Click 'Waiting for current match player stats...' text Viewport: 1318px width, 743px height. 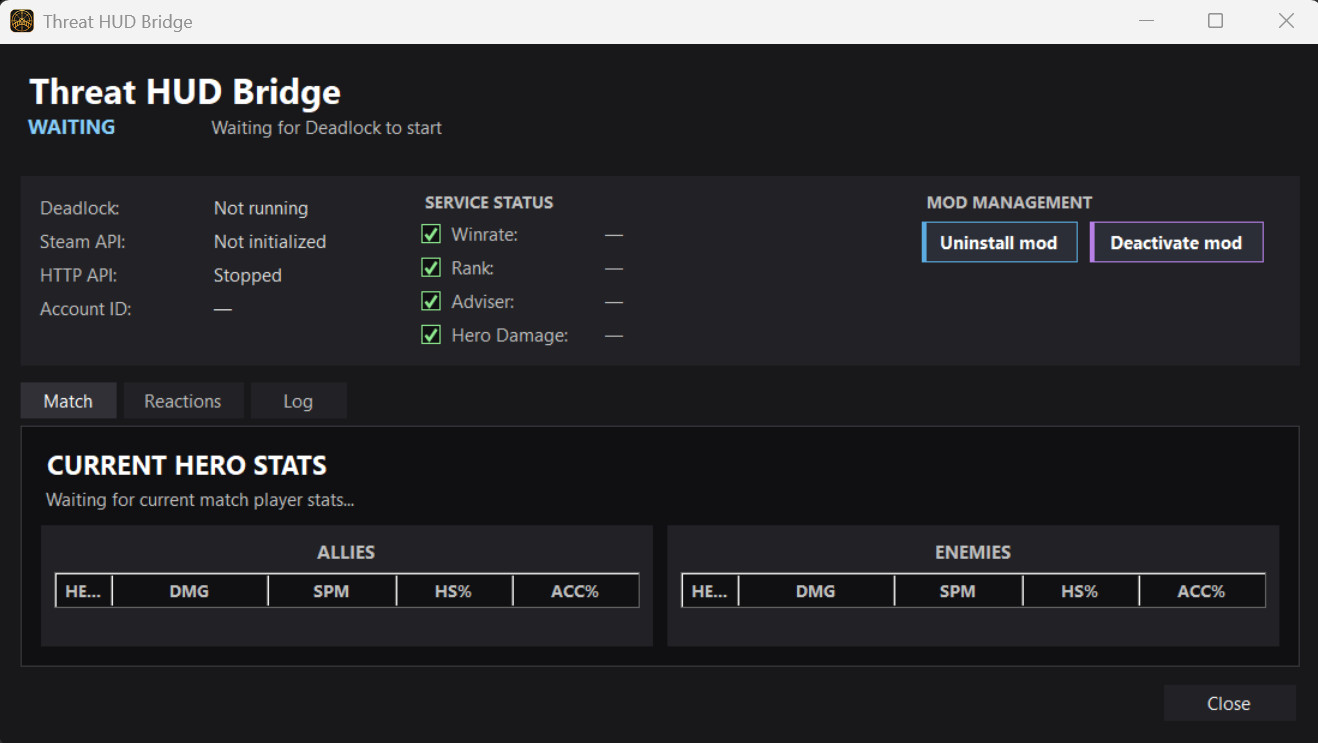(x=200, y=499)
